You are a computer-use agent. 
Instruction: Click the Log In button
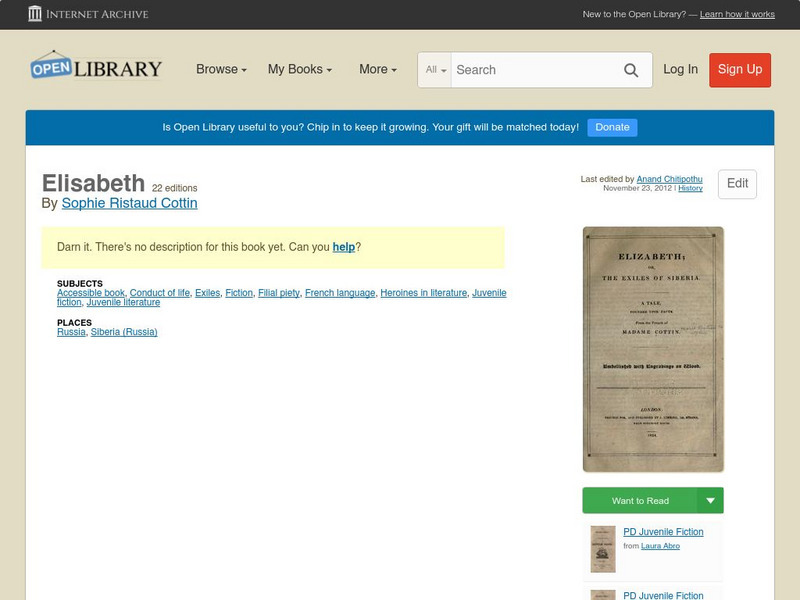coord(680,70)
